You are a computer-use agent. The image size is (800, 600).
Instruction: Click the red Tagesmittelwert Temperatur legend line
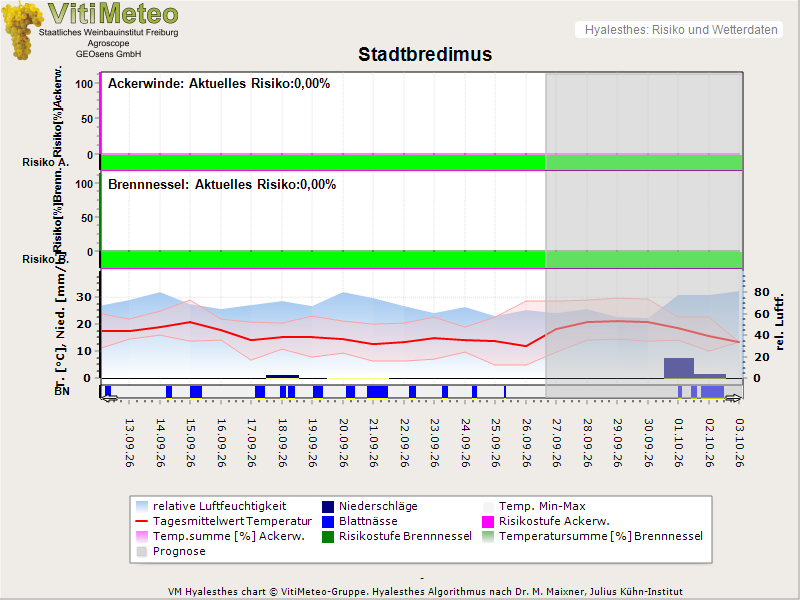[142, 521]
